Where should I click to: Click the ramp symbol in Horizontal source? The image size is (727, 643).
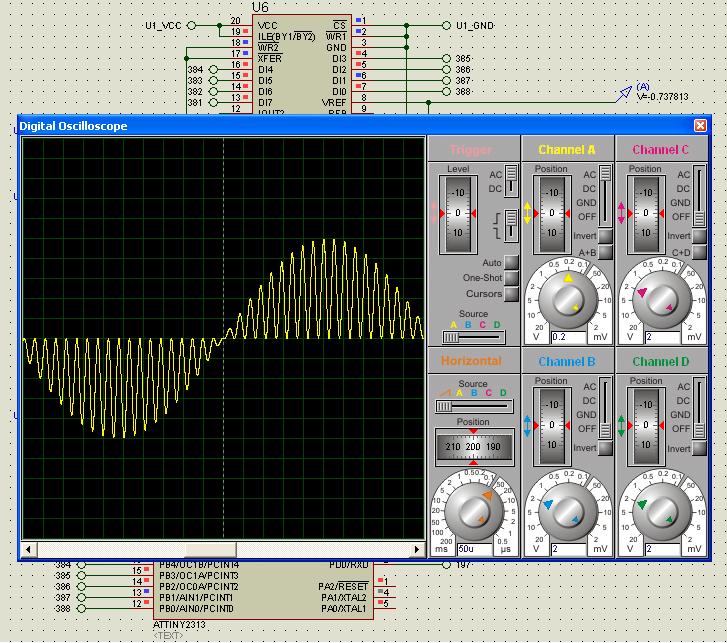445,393
